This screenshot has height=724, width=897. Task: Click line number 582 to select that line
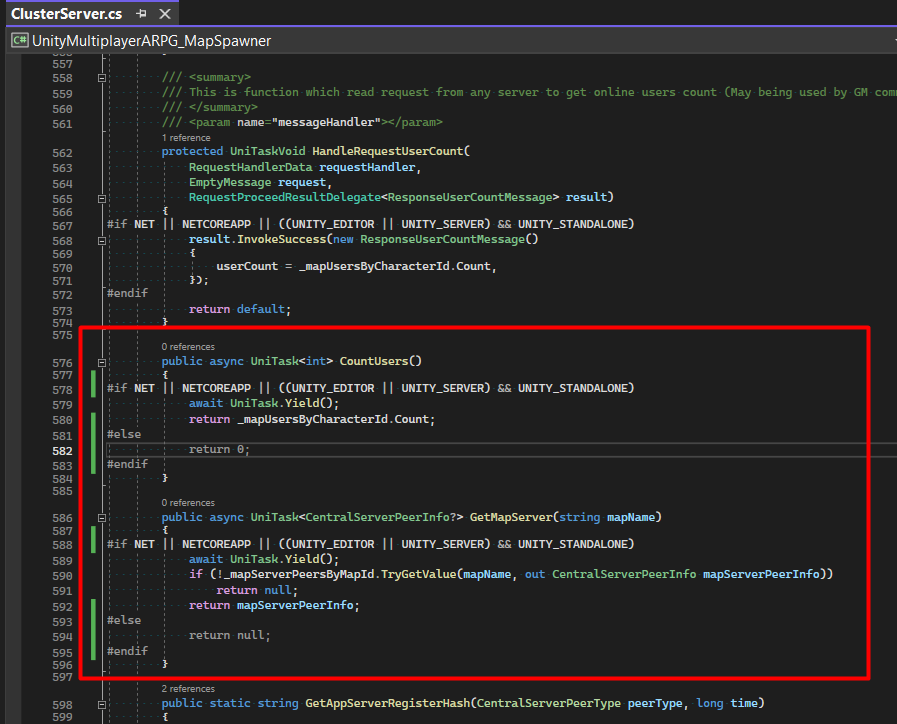[x=60, y=450]
